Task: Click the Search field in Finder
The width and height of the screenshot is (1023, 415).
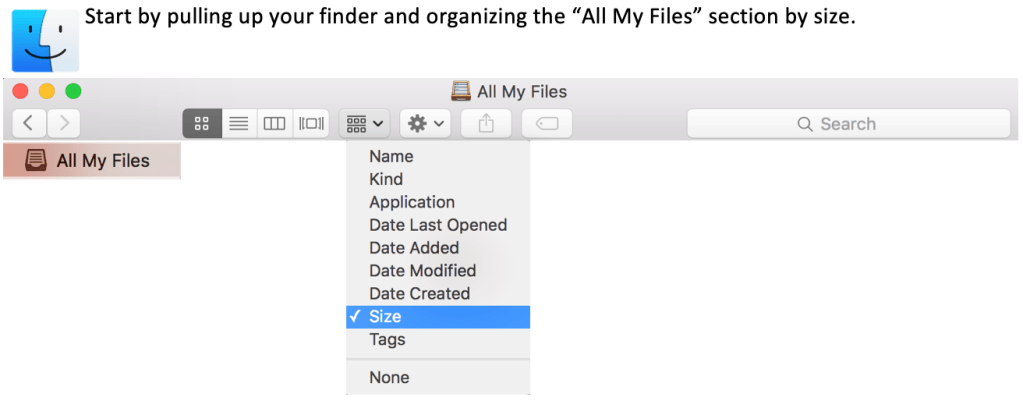Action: coord(848,124)
